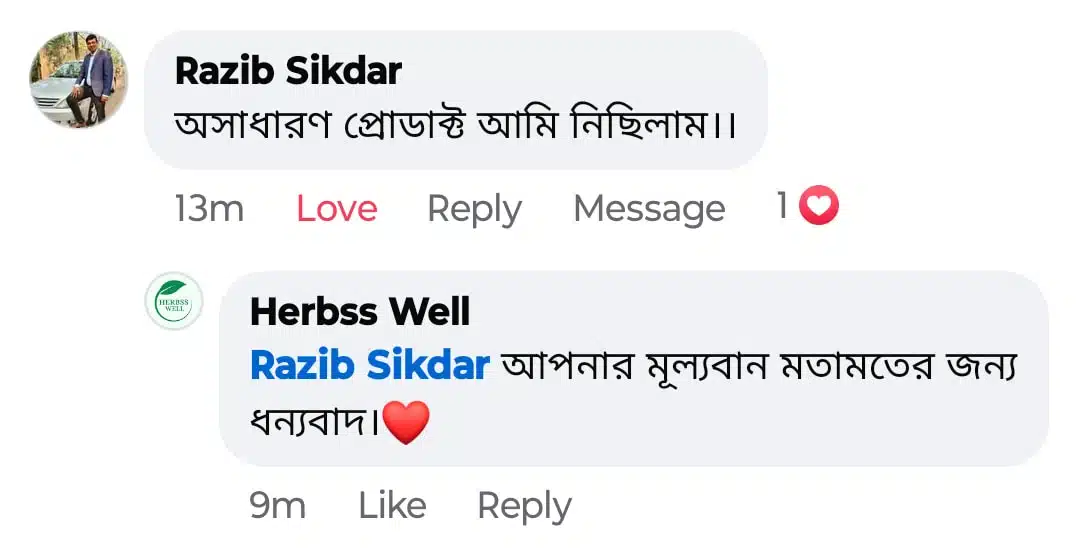Open the black Razib Sikdar commenter name
1080x559 pixels.
[x=289, y=71]
